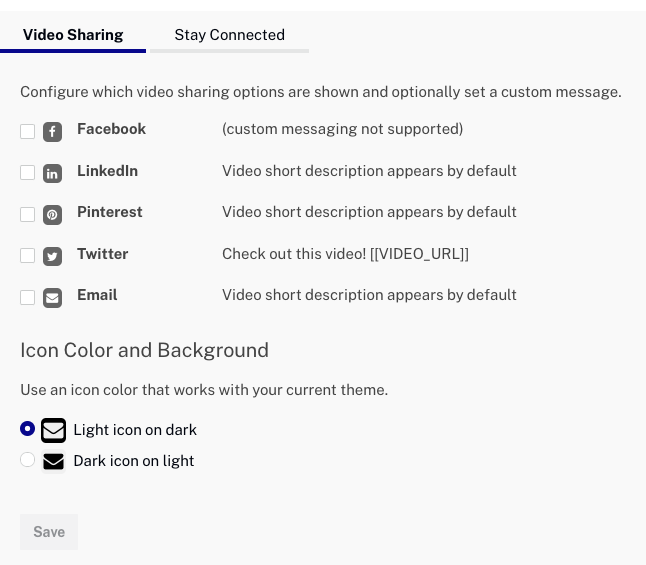Click the LinkedIn label
The image size is (646, 565).
pos(108,171)
